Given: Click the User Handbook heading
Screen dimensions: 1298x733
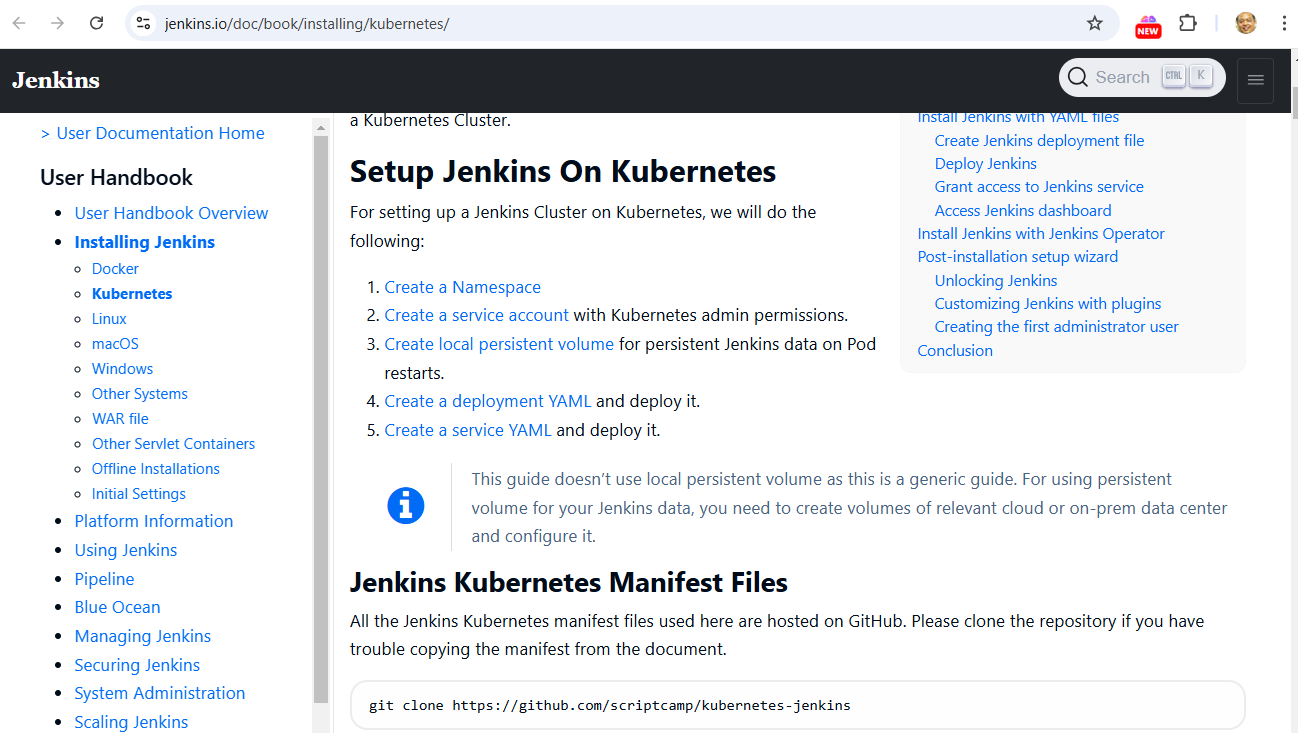Looking at the screenshot, I should click(116, 178).
